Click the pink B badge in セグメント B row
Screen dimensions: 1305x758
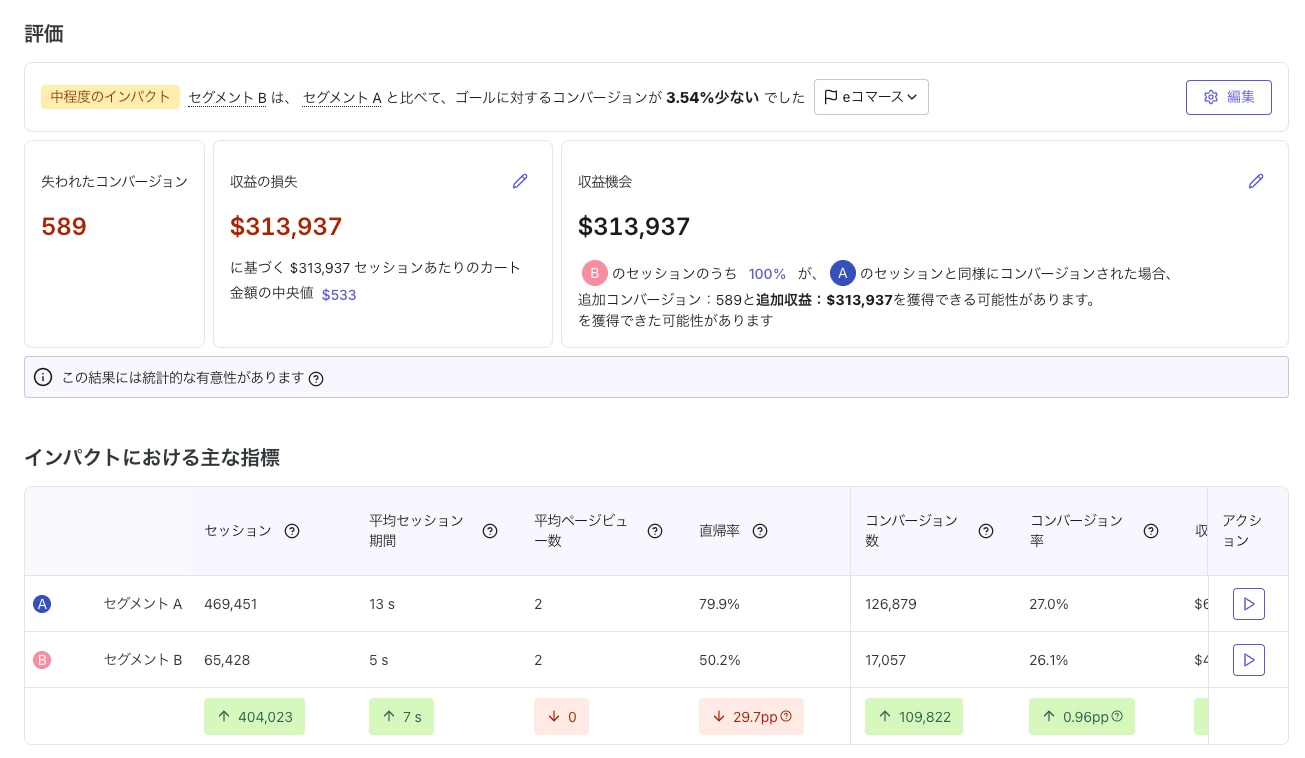click(x=42, y=660)
